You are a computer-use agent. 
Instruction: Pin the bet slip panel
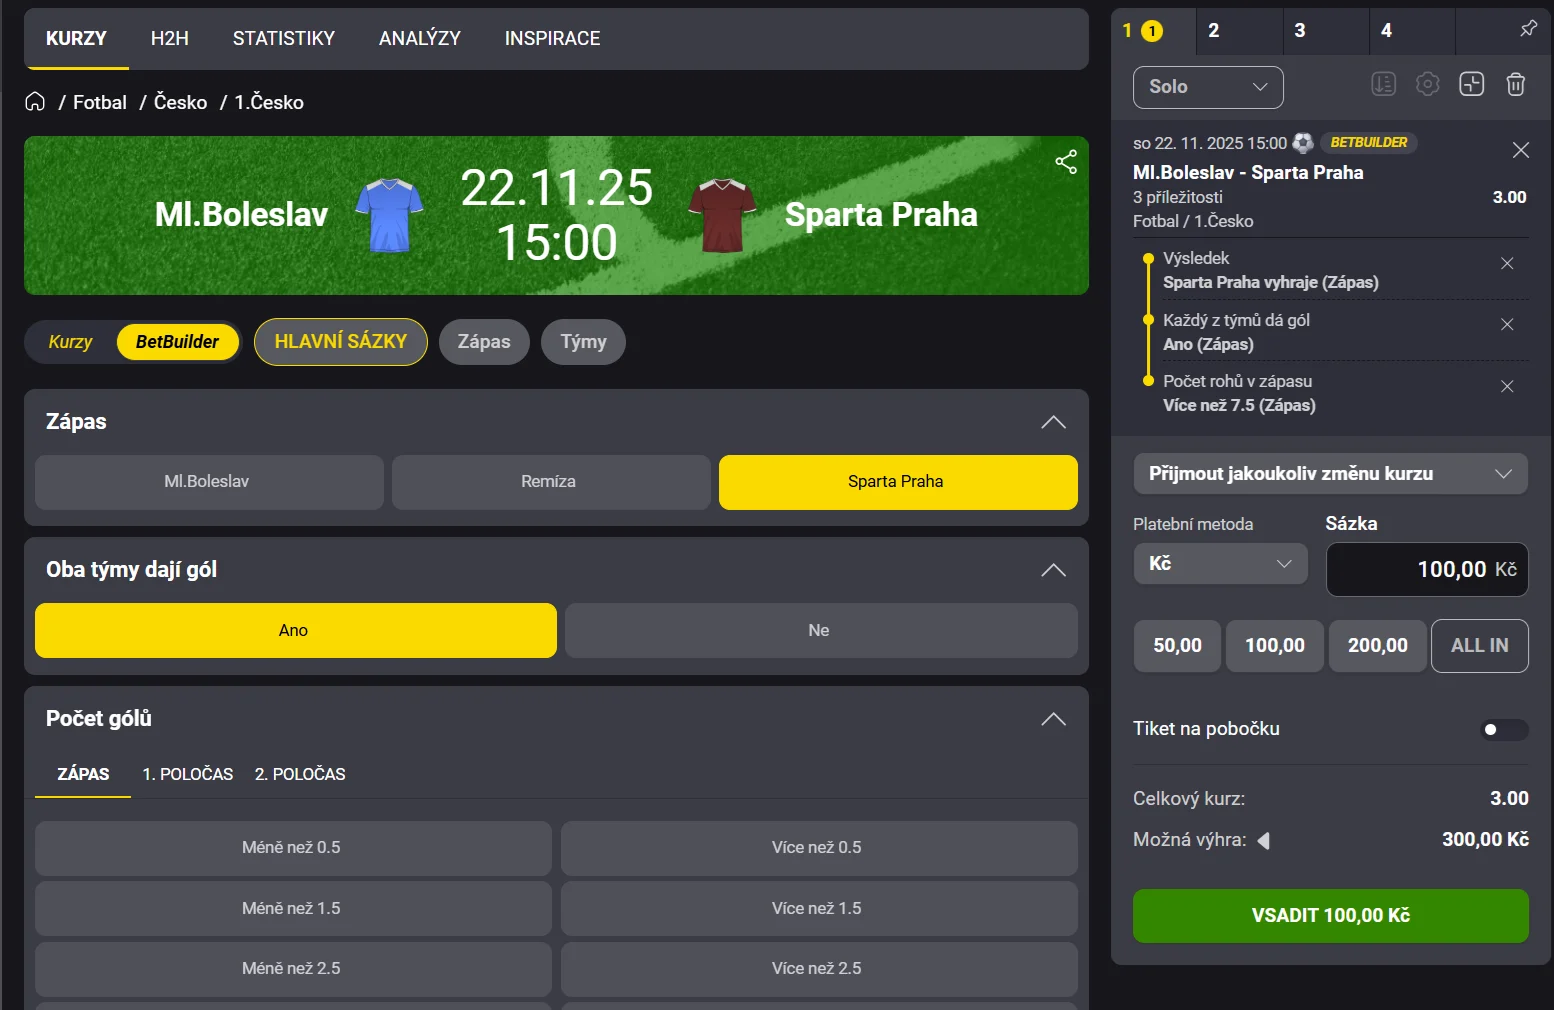1528,29
